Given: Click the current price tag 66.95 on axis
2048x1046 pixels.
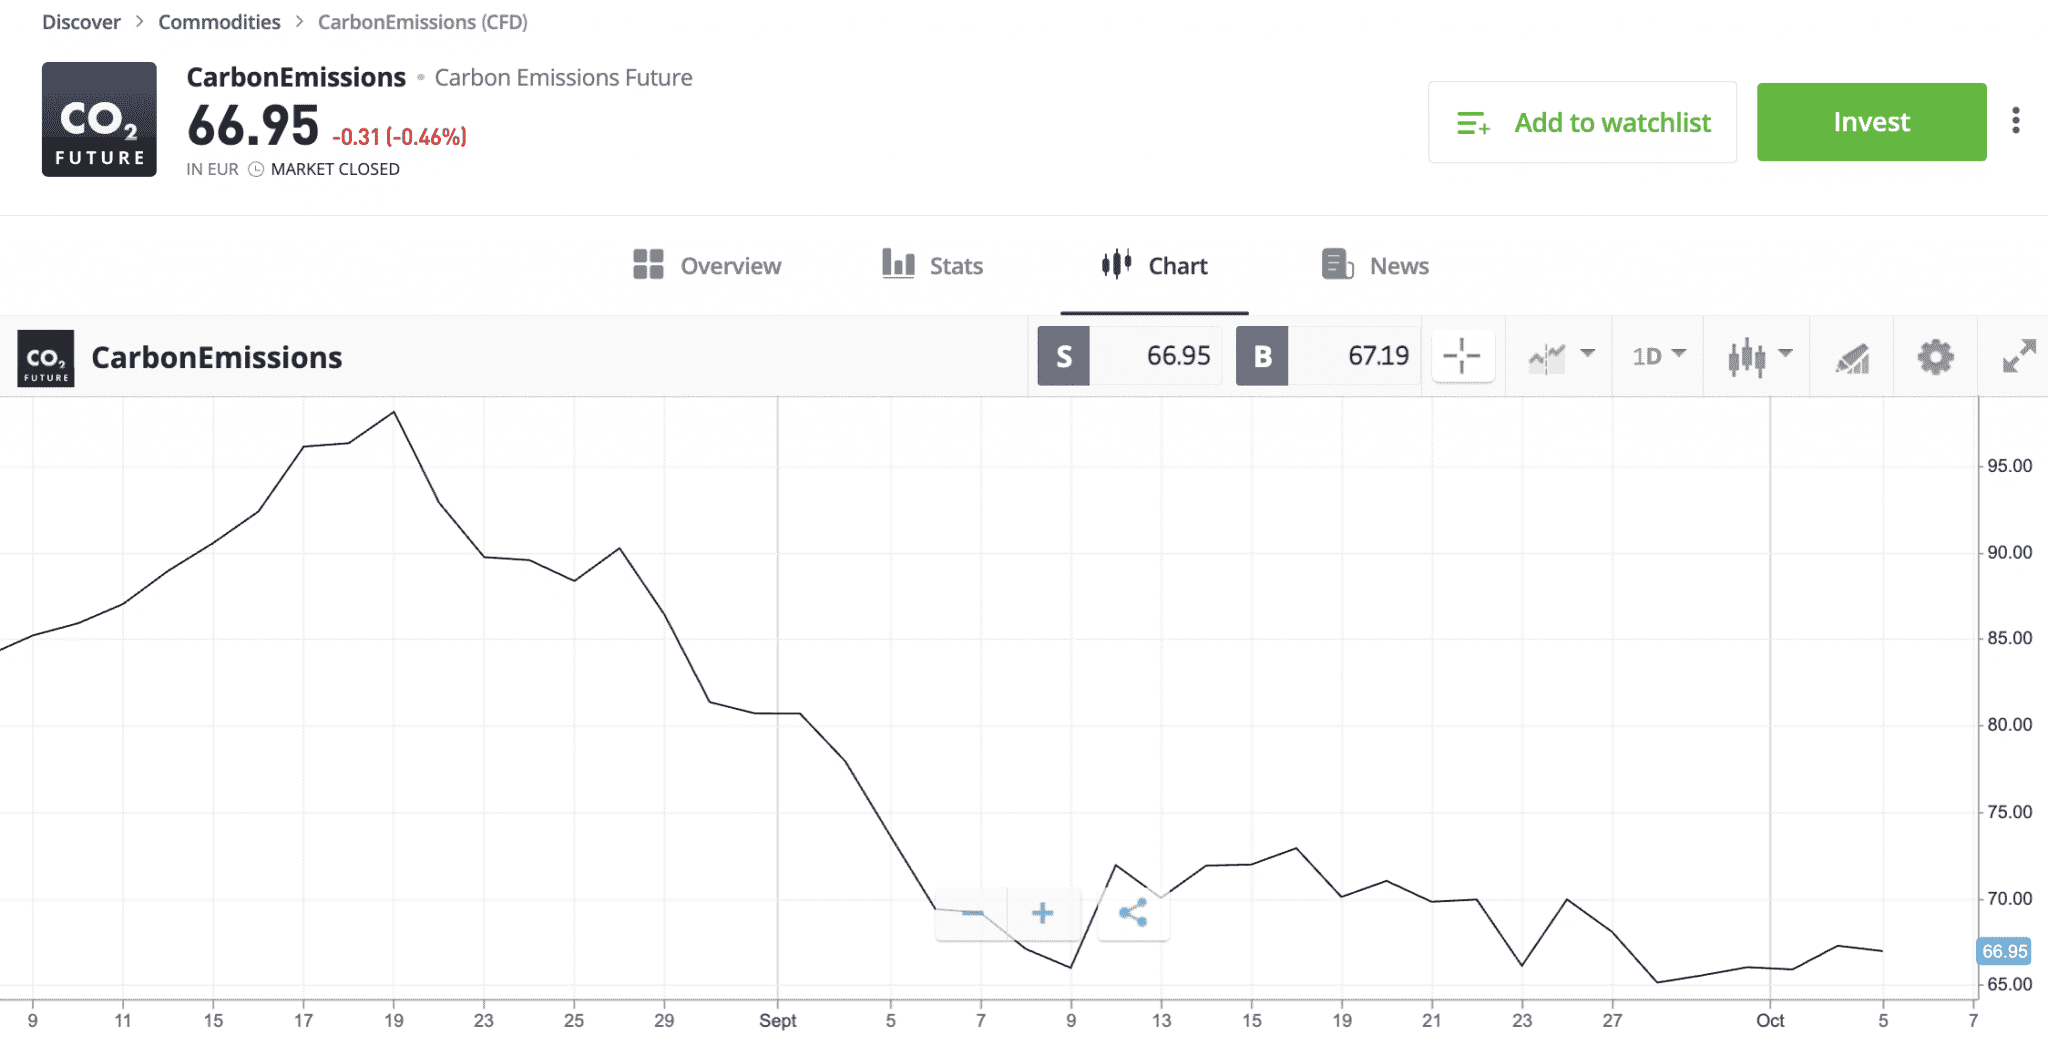Looking at the screenshot, I should click(2004, 951).
